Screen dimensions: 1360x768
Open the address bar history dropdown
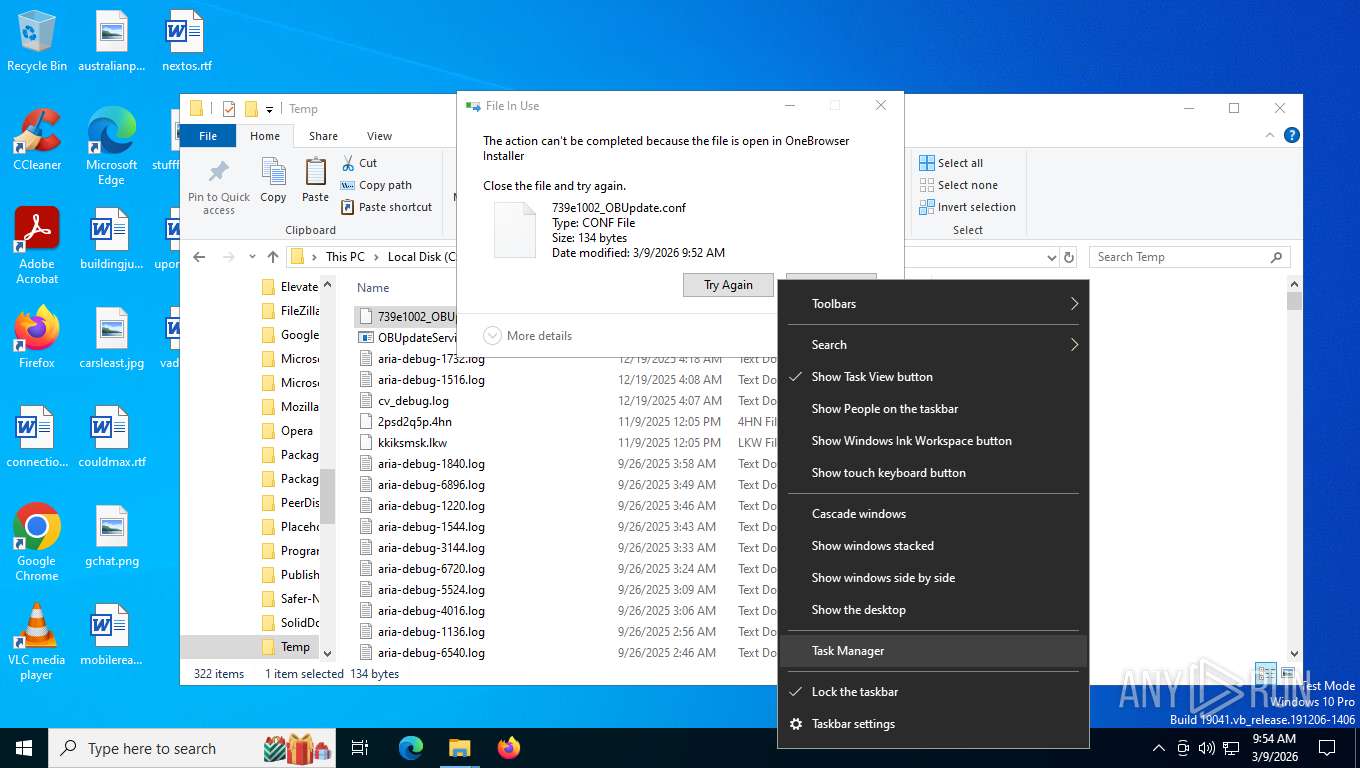pyautogui.click(x=1051, y=257)
